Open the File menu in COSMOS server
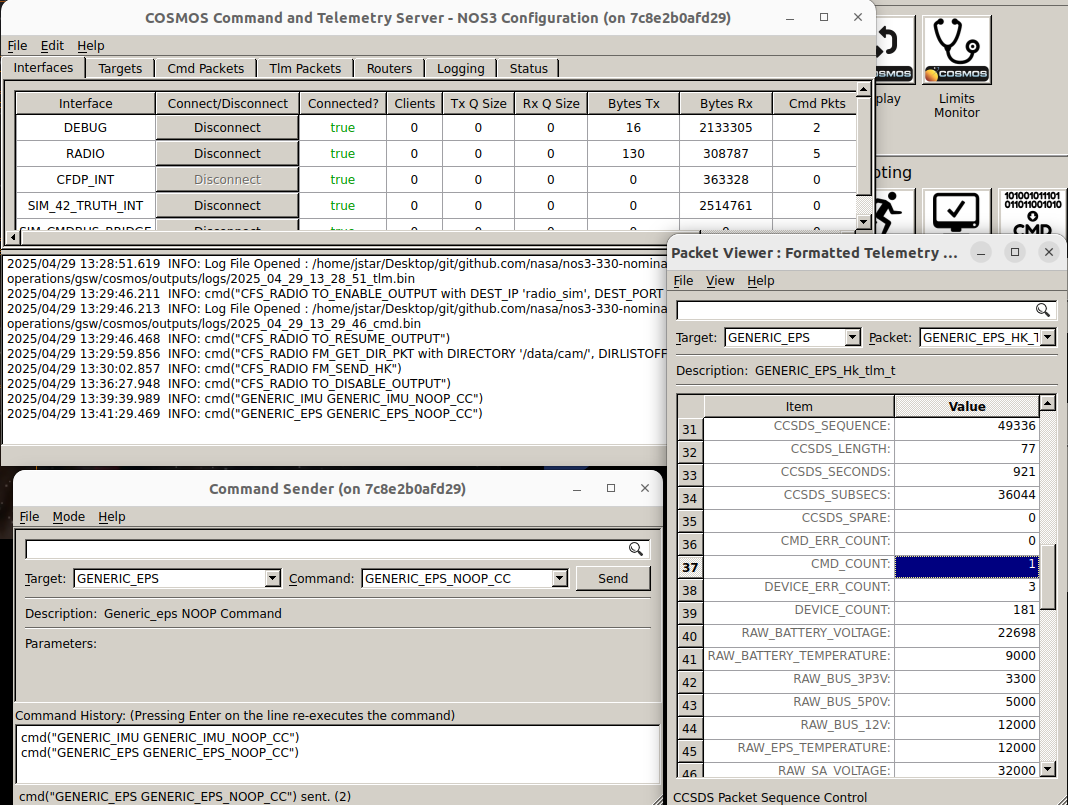The image size is (1068, 805). 17,46
